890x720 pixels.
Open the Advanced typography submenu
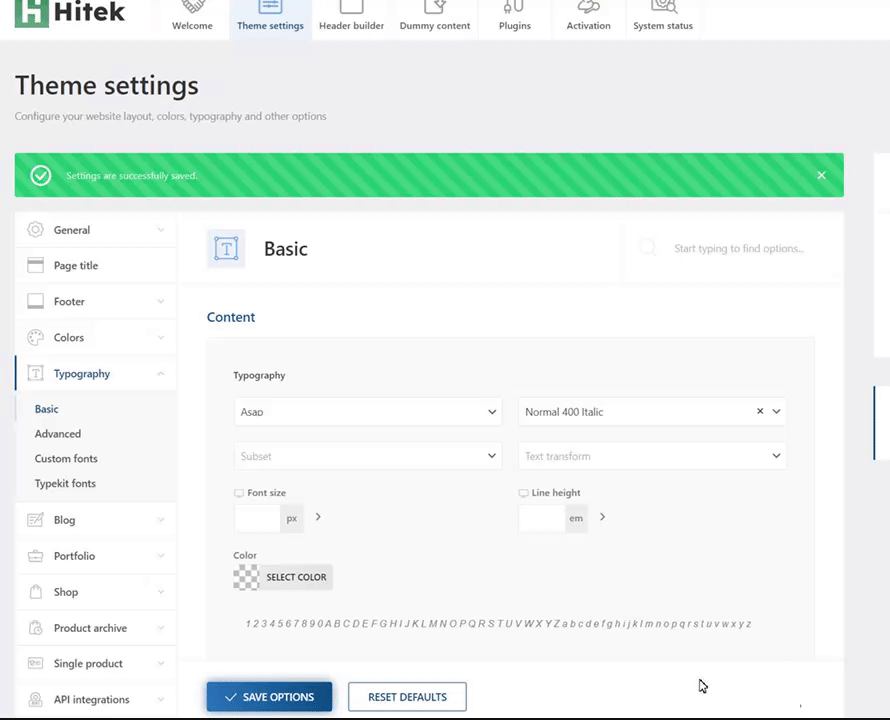(x=58, y=434)
